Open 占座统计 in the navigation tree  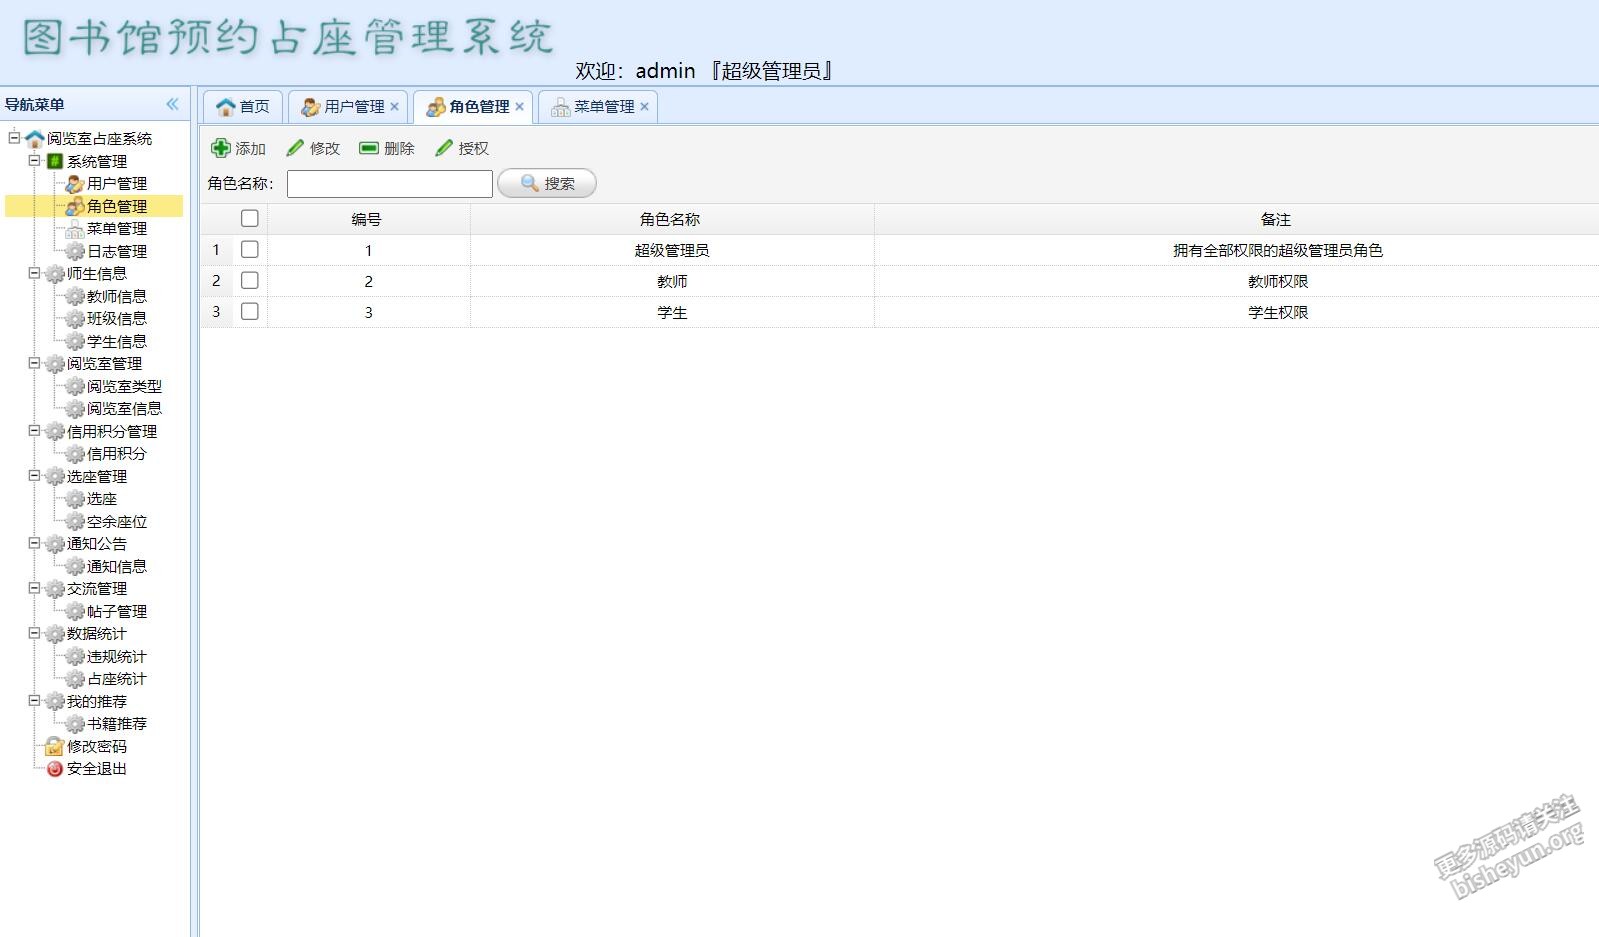116,679
